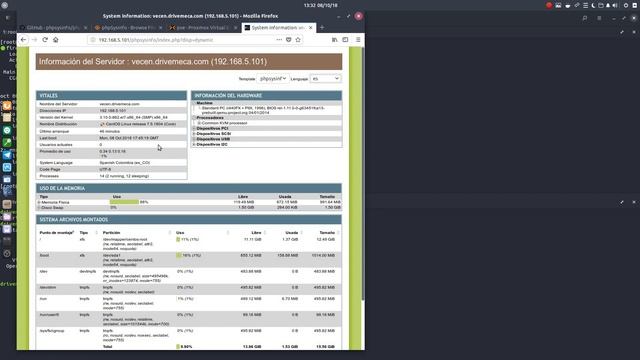Sort filesystems by Usada column
The height and width of the screenshot is (360, 640).
(291, 233)
